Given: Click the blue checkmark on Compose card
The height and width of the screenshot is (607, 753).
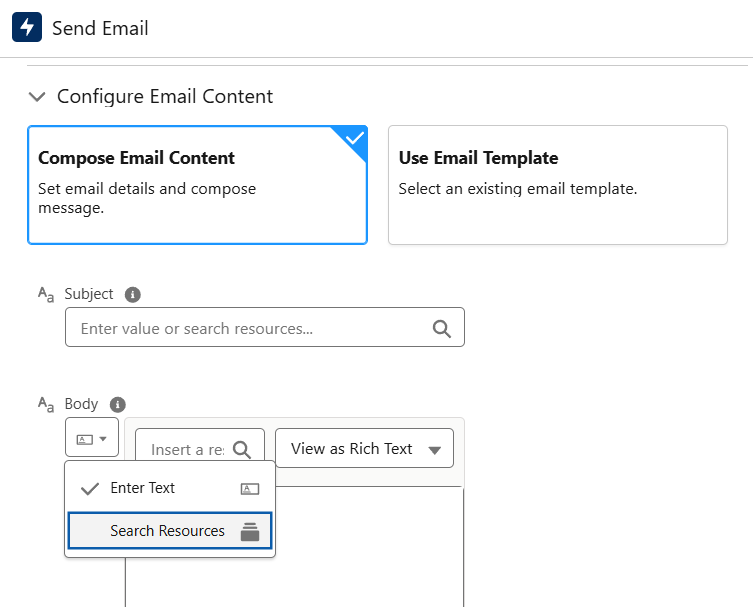Looking at the screenshot, I should [x=354, y=139].
